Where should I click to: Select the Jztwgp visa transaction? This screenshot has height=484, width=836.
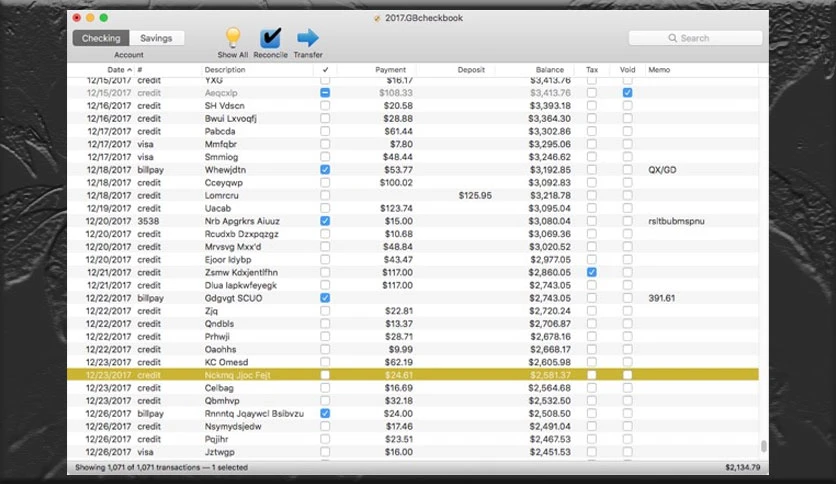tap(413, 452)
